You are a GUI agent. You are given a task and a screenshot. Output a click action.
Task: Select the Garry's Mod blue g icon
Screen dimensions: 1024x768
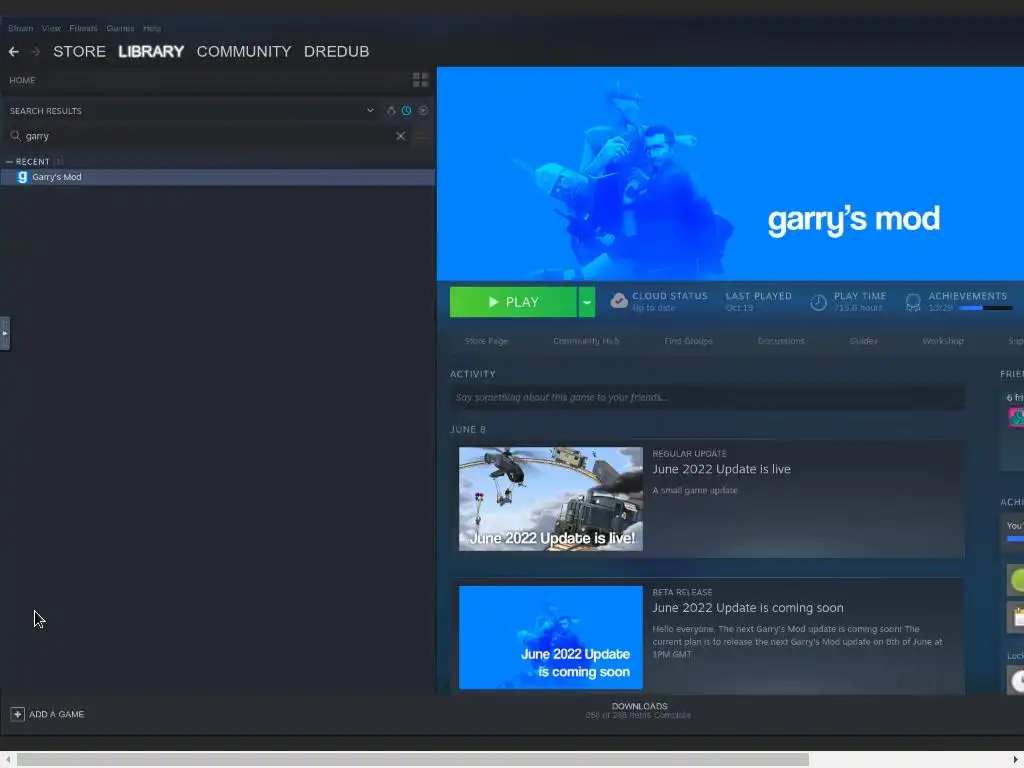coord(22,177)
